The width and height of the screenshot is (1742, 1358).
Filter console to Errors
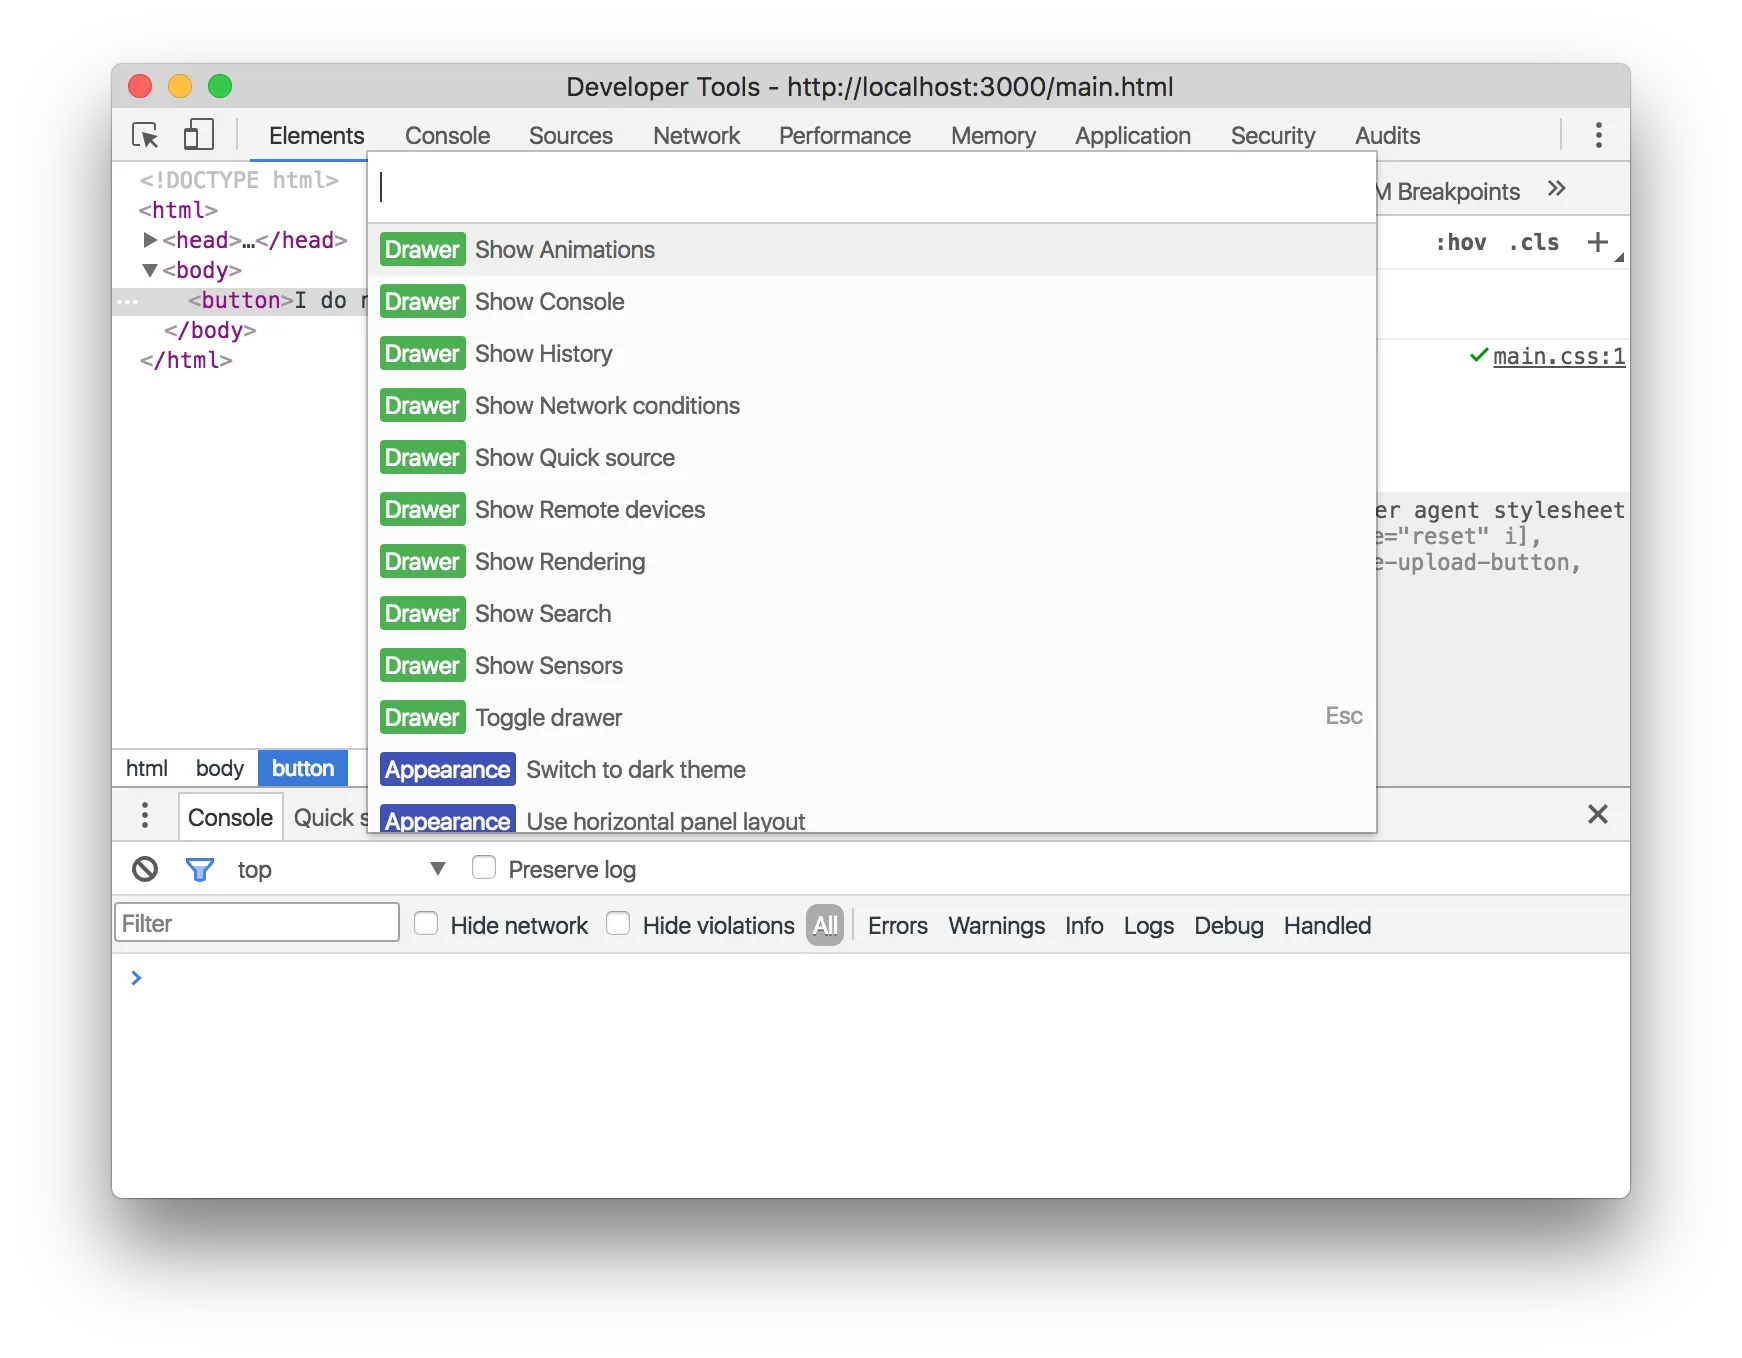(897, 925)
